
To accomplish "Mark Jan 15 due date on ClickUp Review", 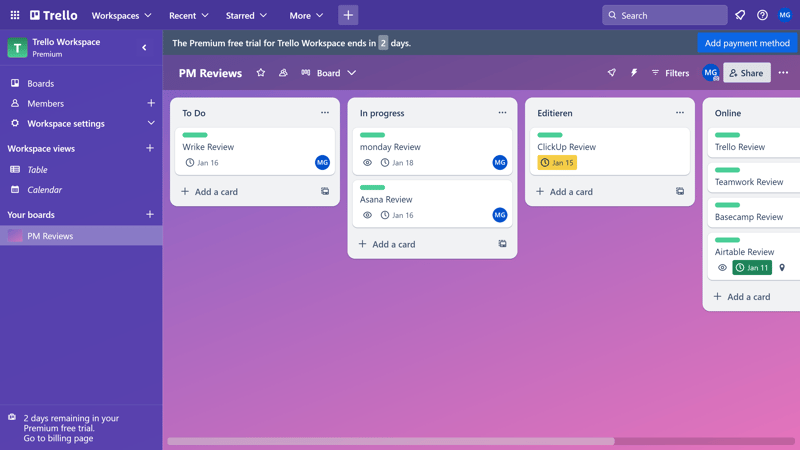I will point(557,163).
